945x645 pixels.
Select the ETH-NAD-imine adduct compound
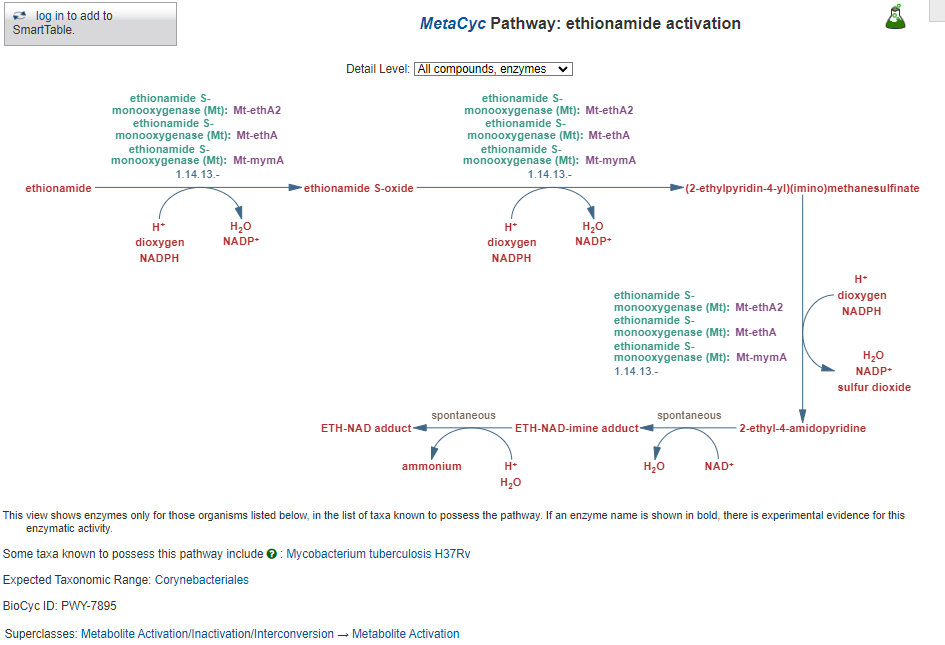coord(576,429)
